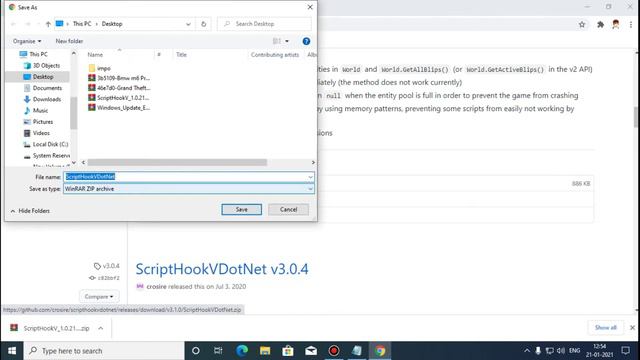Screen dimensions: 640x360
Task: Close the Chrome downloads bar
Action: tap(632, 328)
